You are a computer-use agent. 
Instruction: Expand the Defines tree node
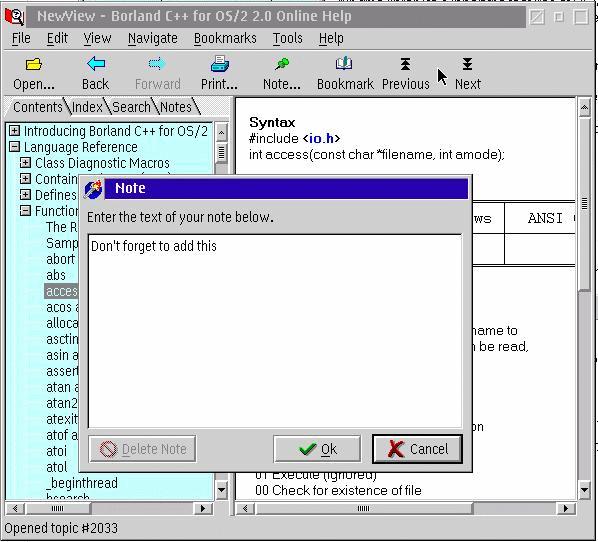[25, 195]
